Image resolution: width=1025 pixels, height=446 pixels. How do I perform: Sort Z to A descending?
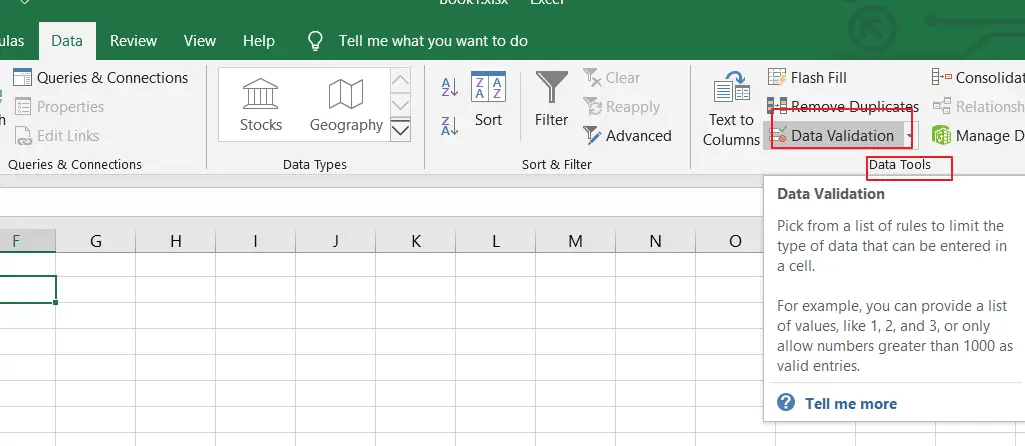point(450,125)
